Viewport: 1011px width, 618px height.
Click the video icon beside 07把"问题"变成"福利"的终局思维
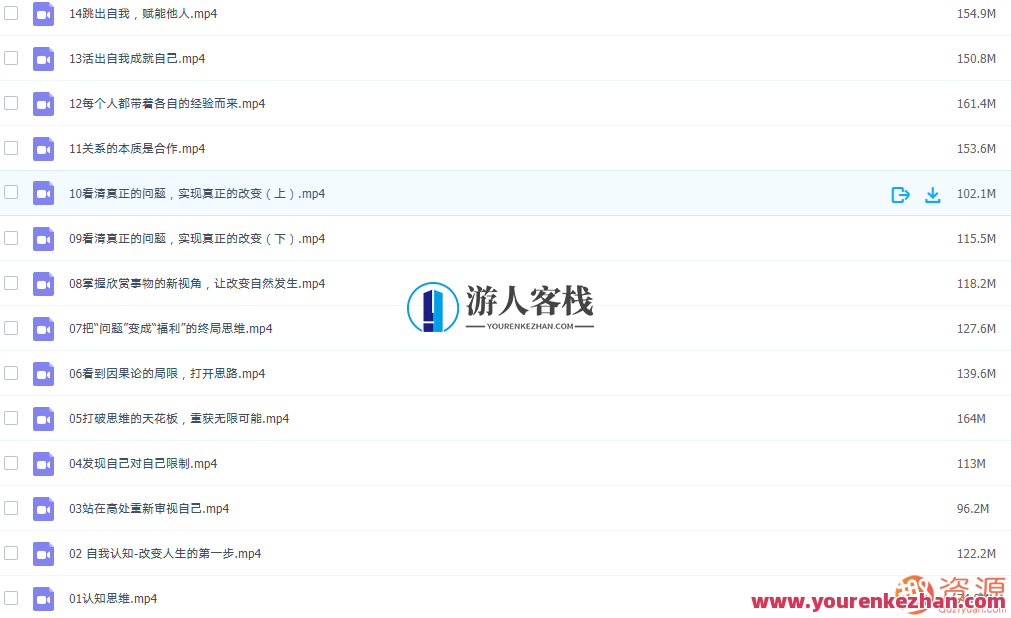43,328
